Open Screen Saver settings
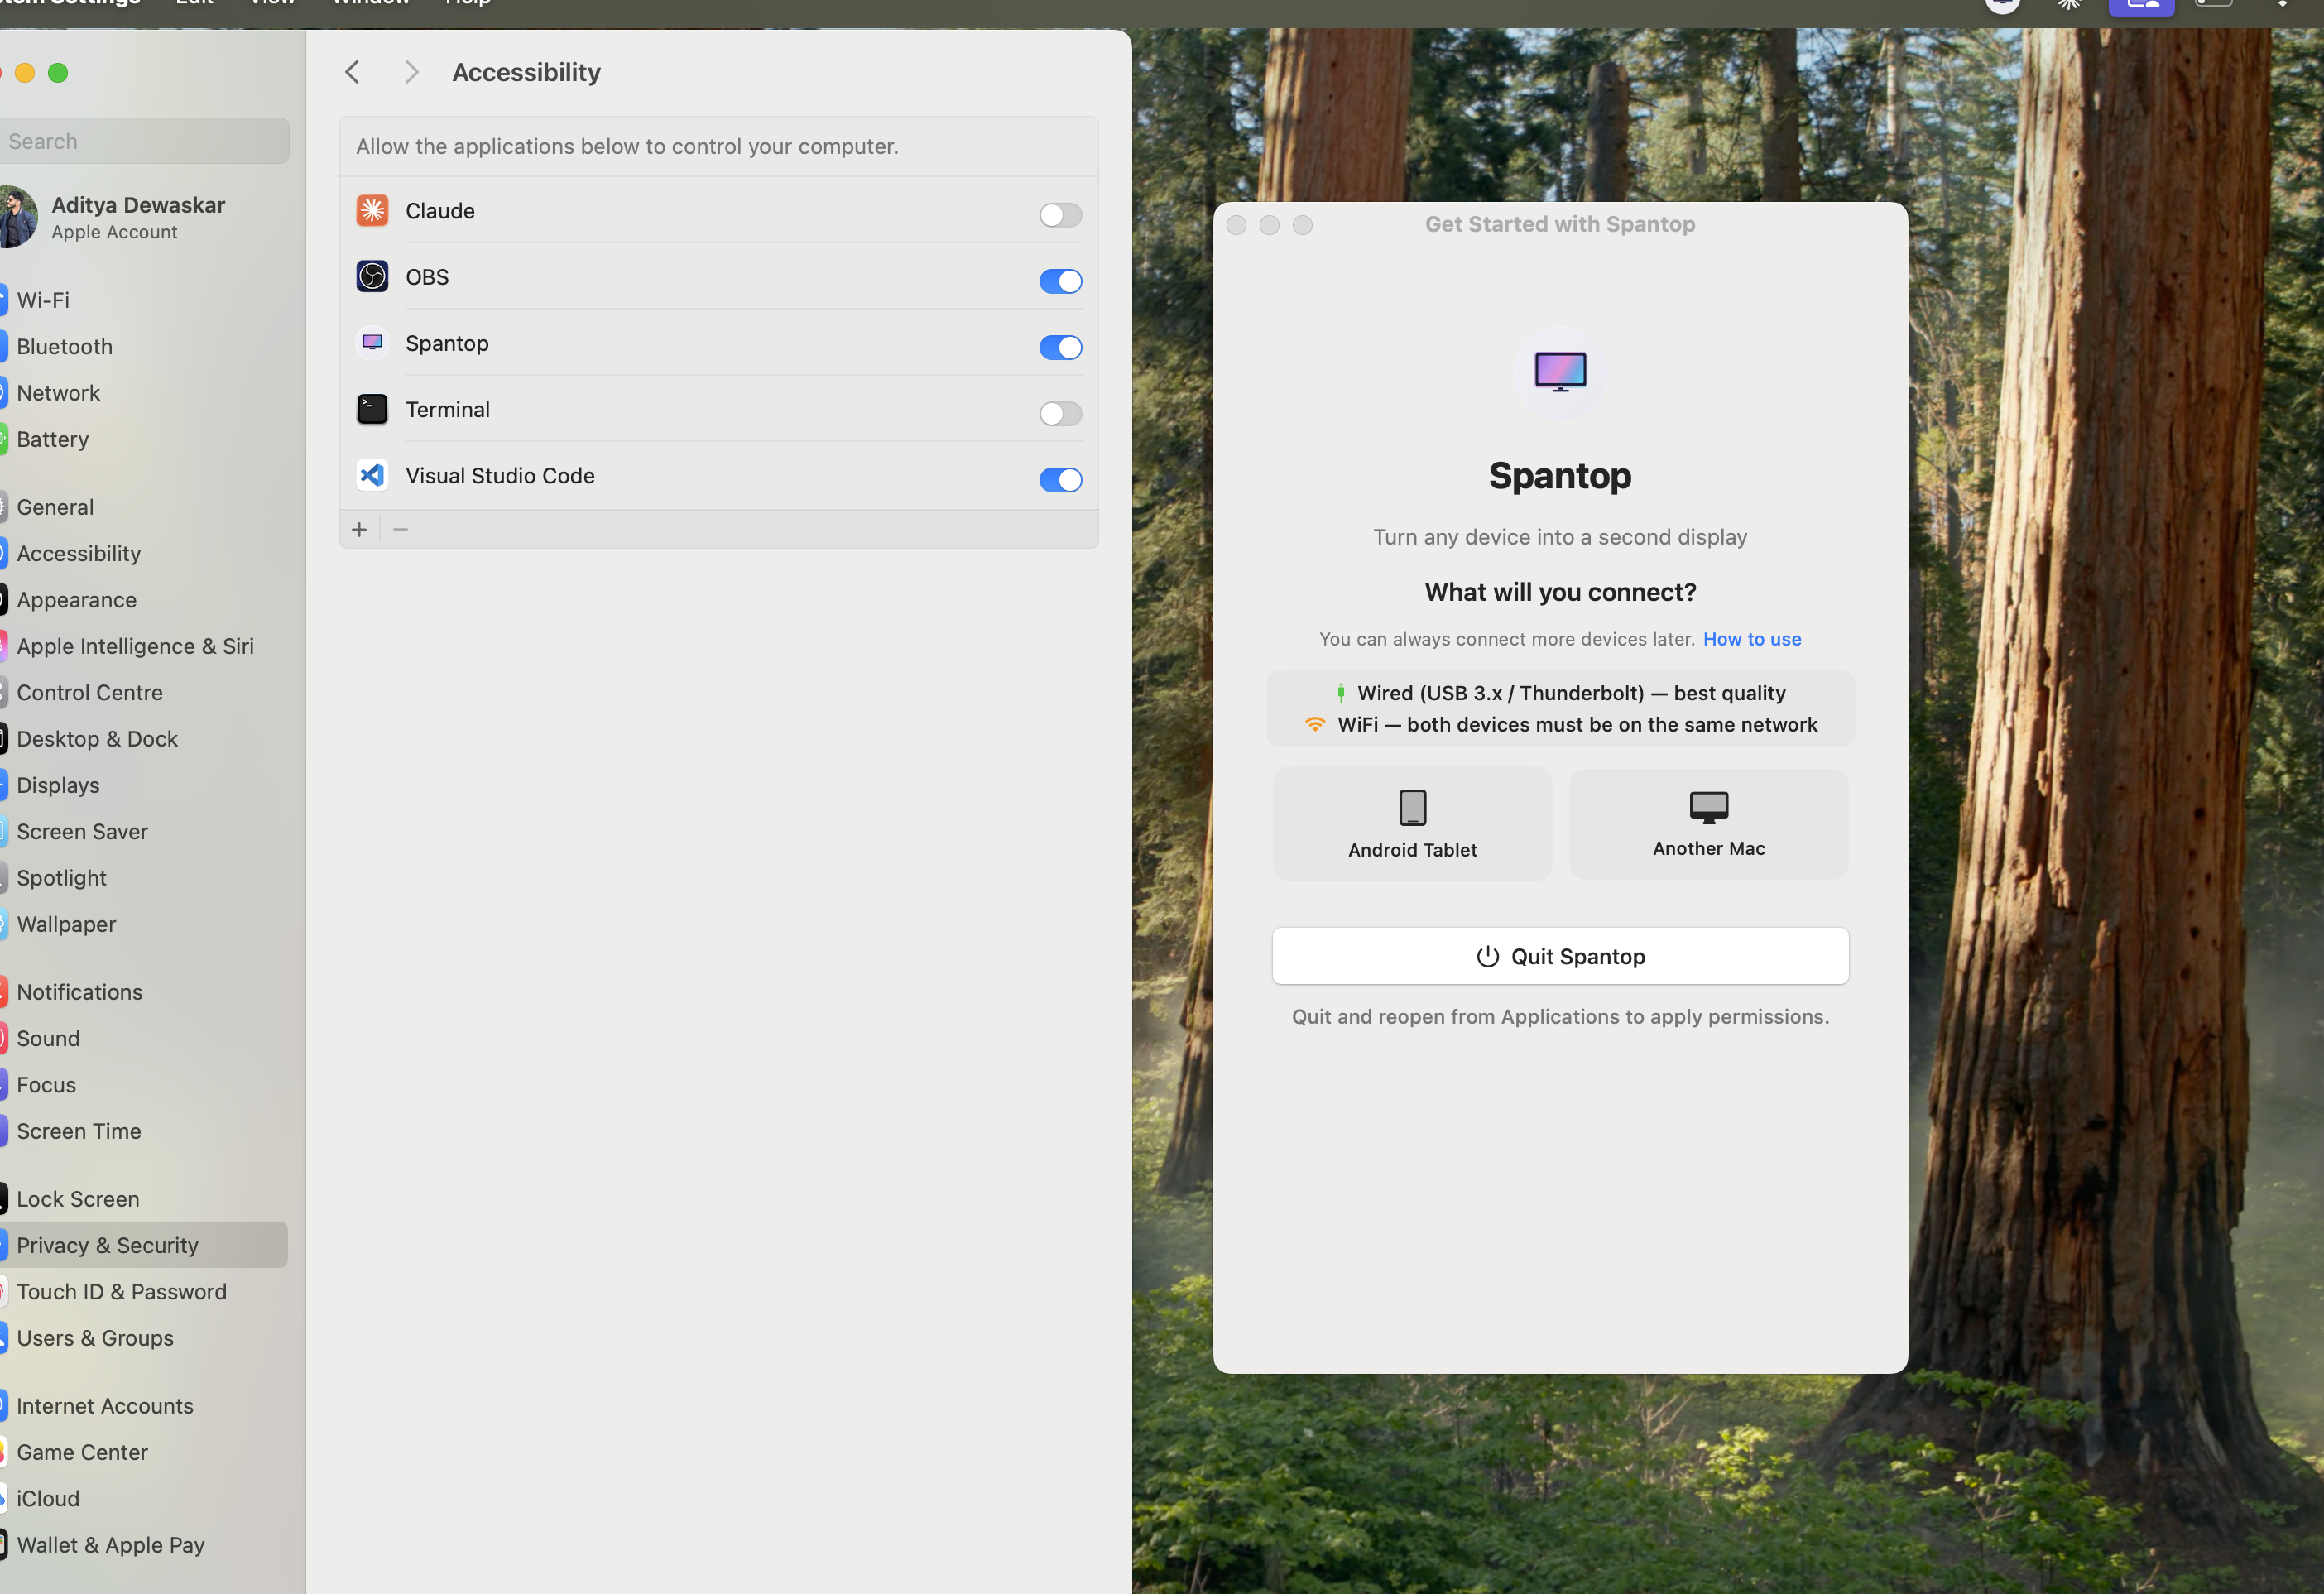This screenshot has width=2324, height=1594. click(x=144, y=831)
